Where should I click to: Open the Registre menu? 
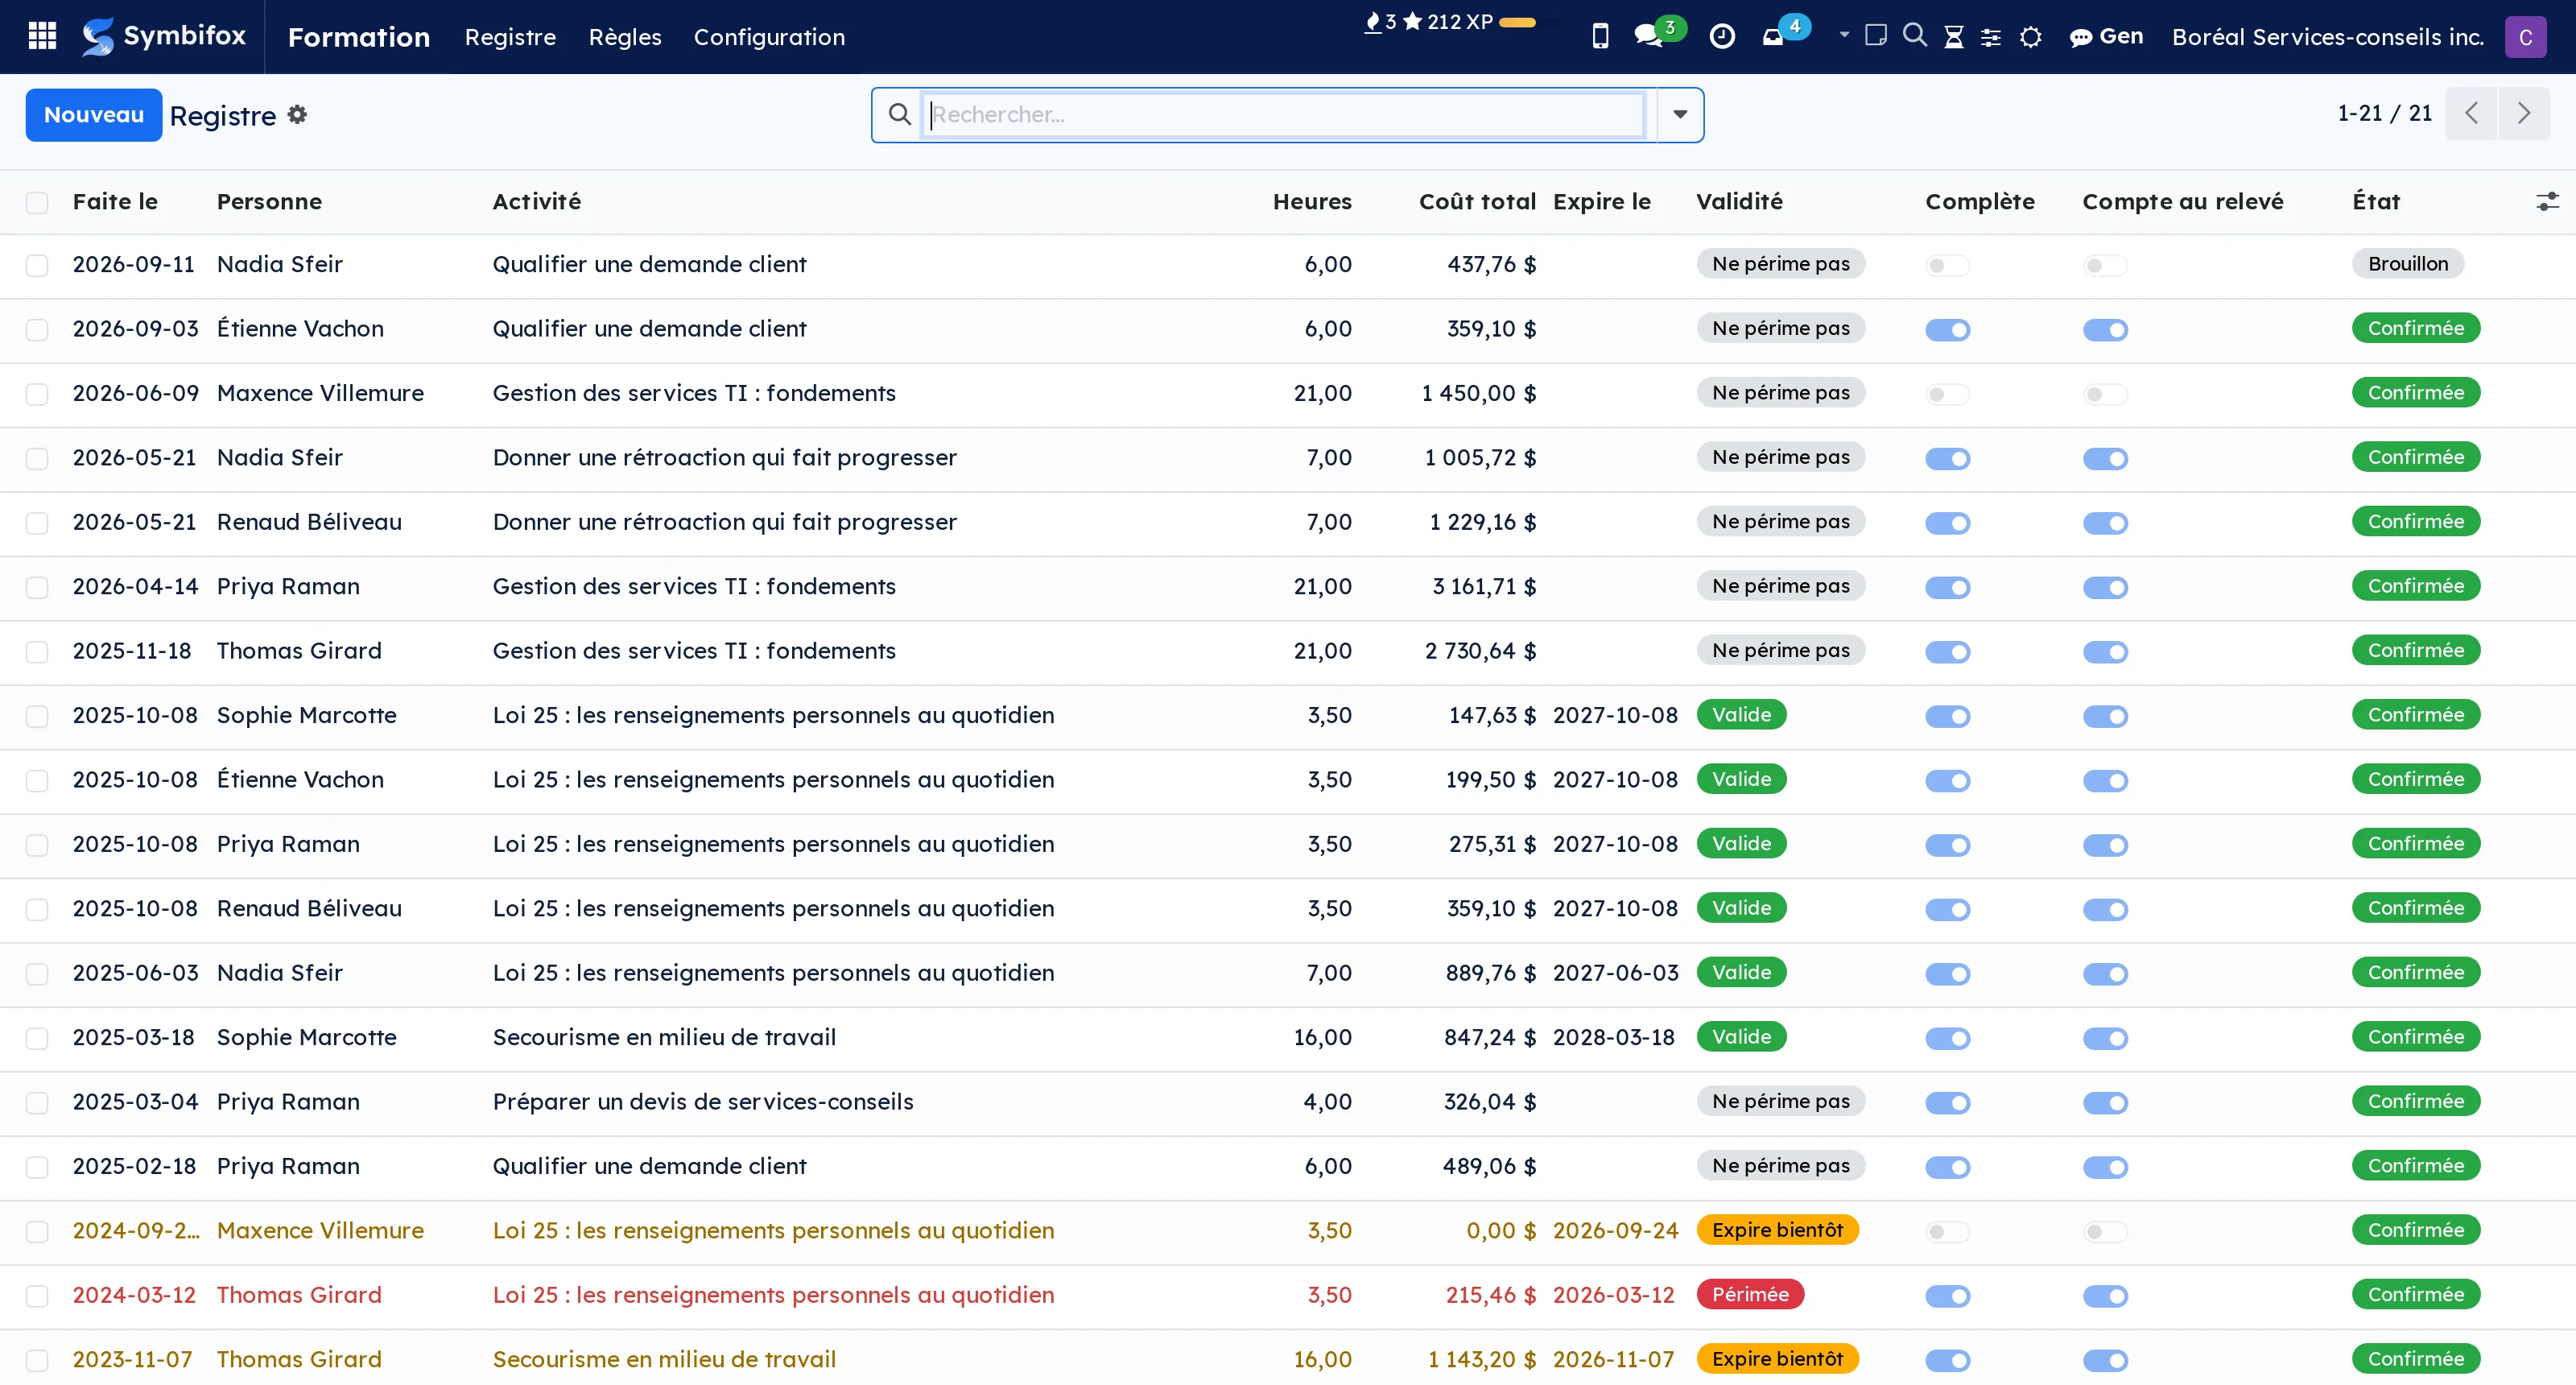[510, 37]
